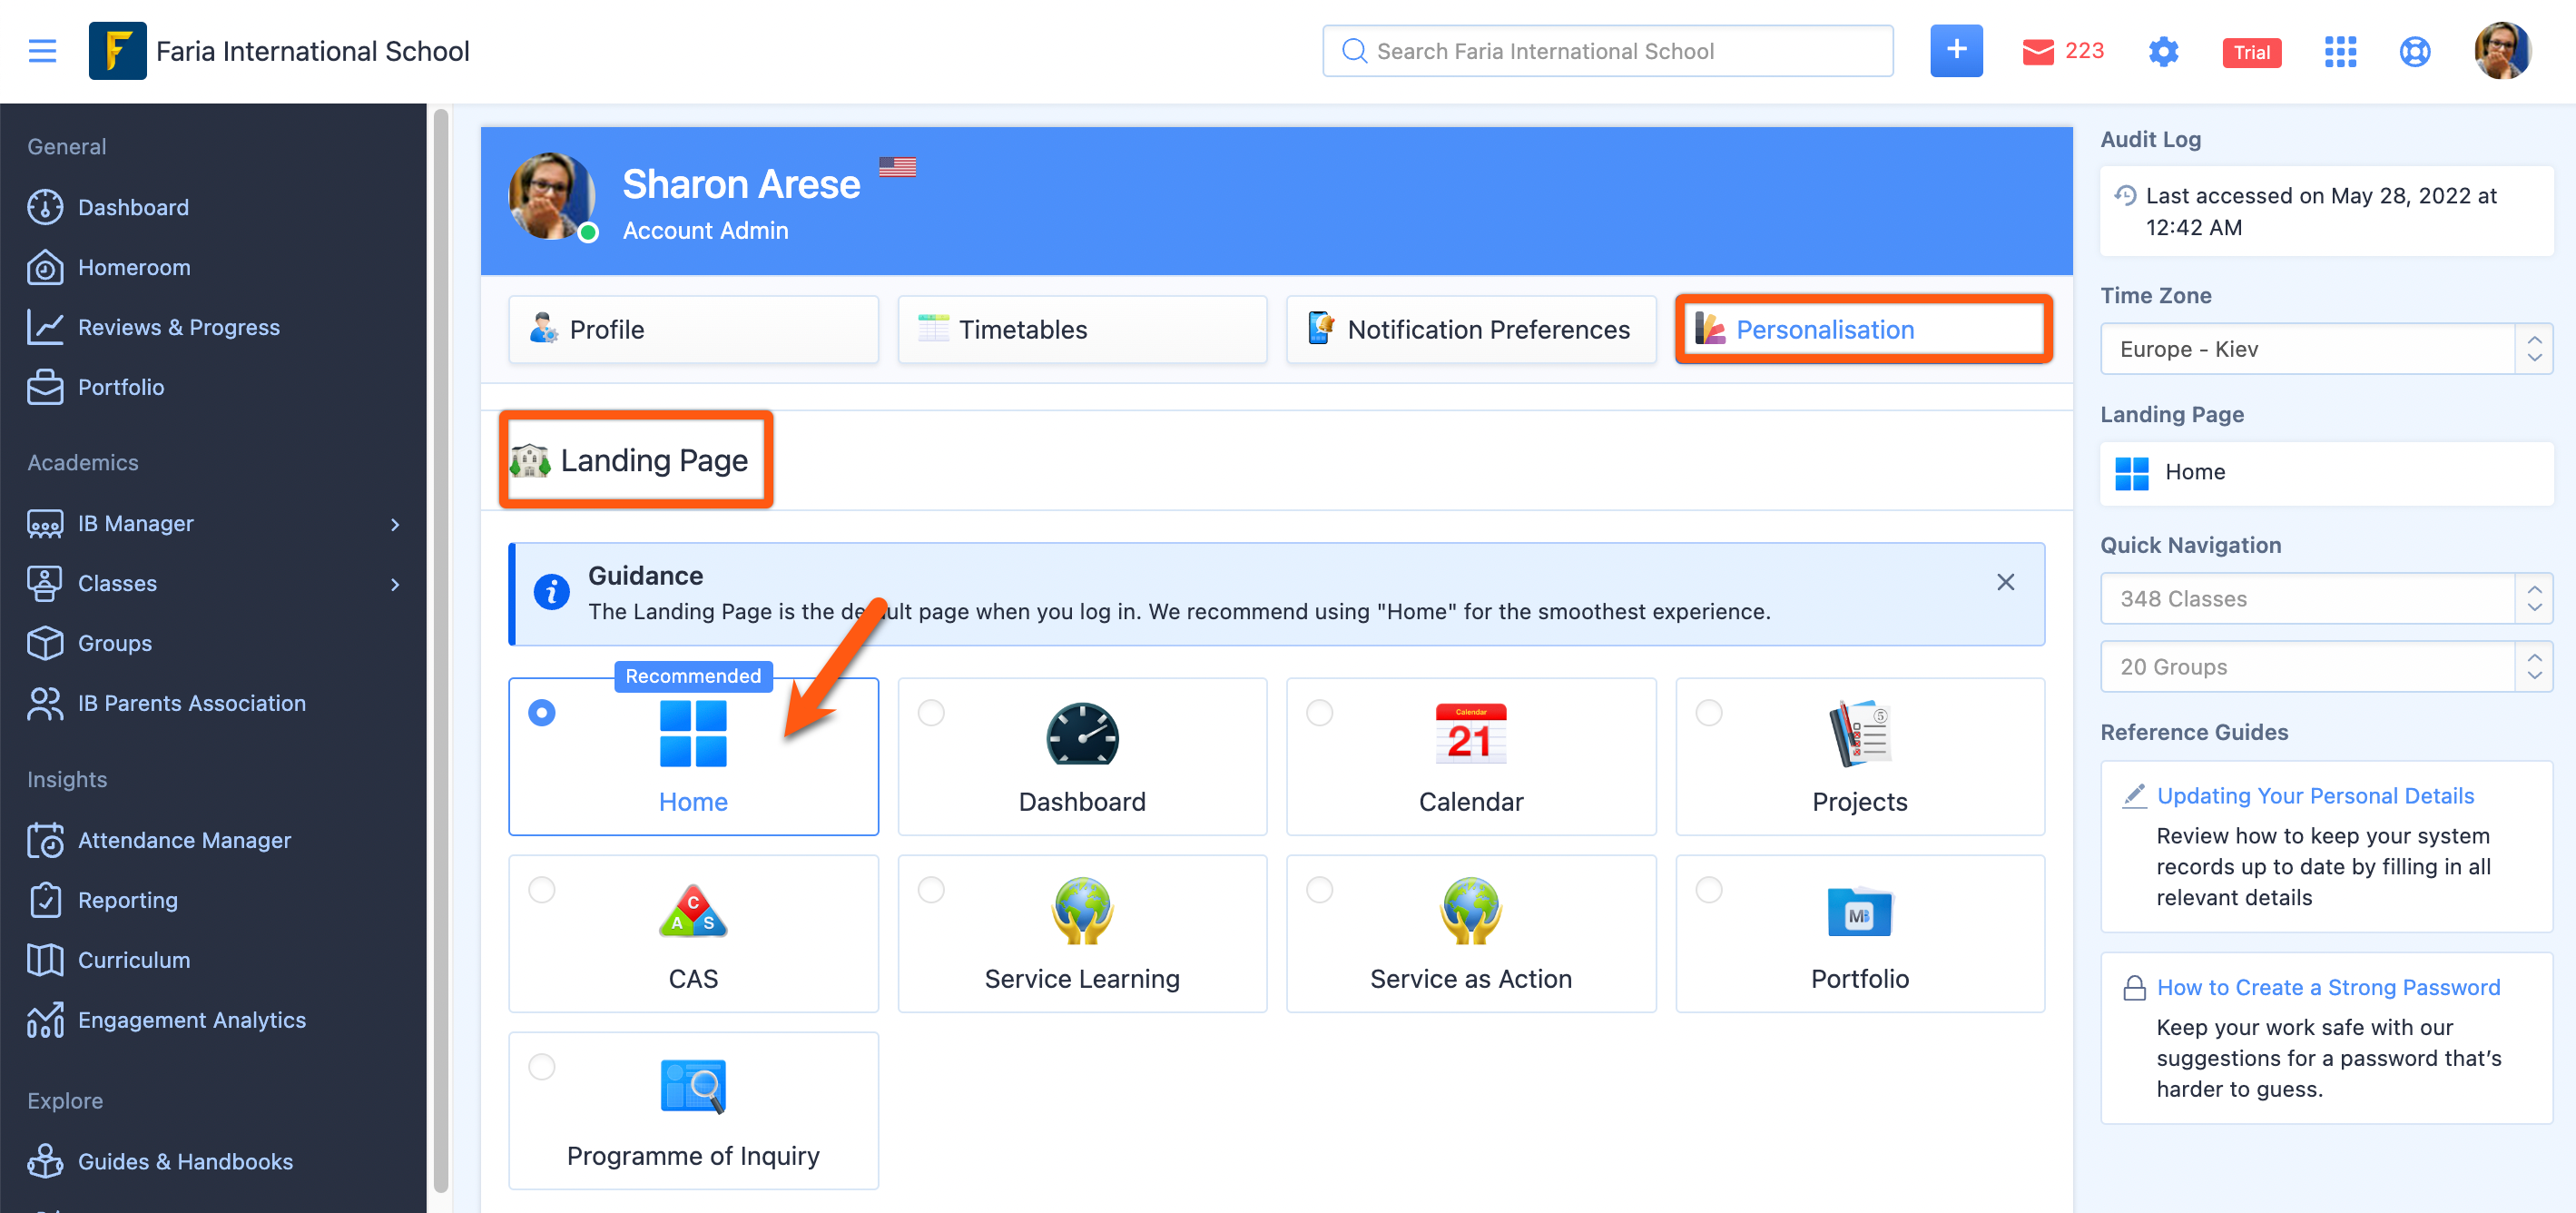Open settings gear icon
Screen dimensions: 2576x1213
[2163, 51]
